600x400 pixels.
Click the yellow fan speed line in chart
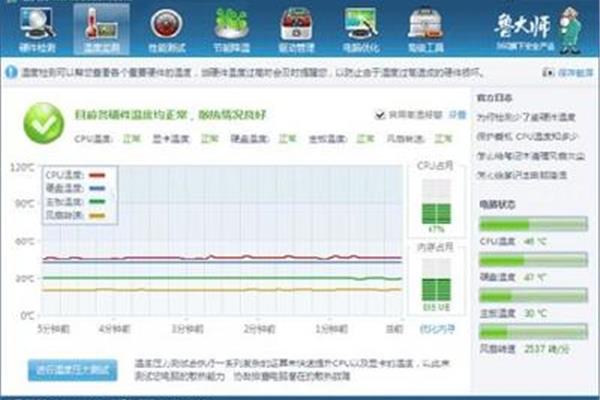[222, 290]
